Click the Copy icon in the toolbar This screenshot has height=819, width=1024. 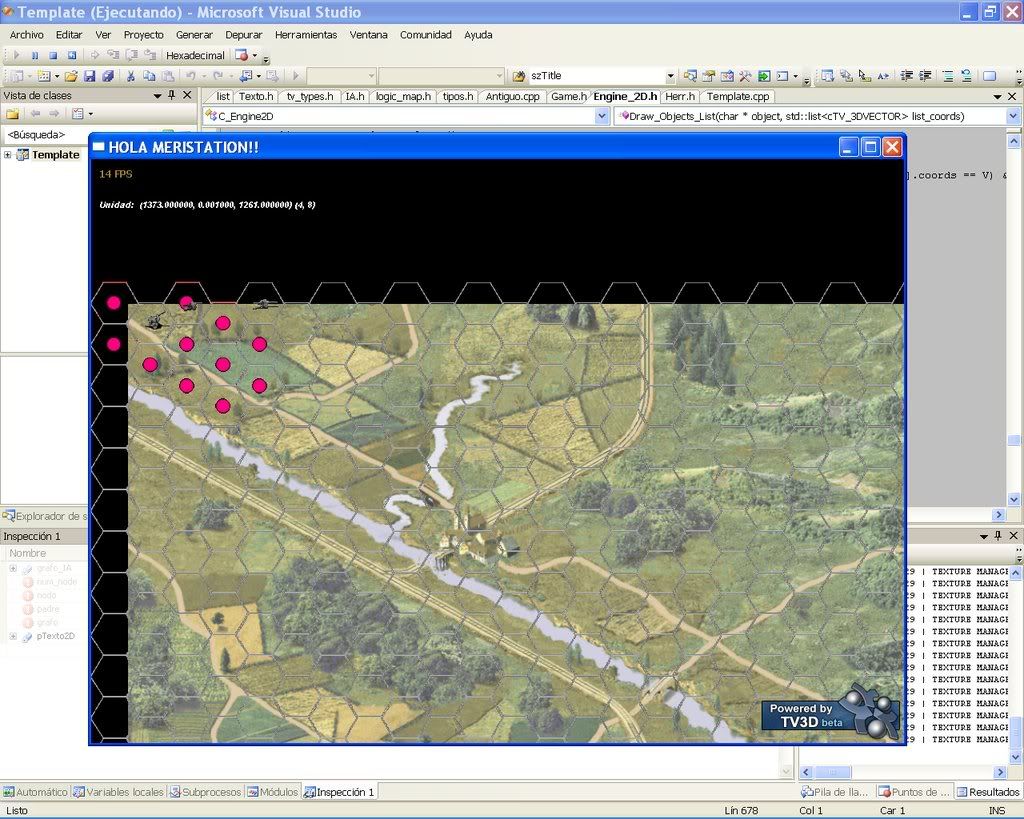pos(149,76)
